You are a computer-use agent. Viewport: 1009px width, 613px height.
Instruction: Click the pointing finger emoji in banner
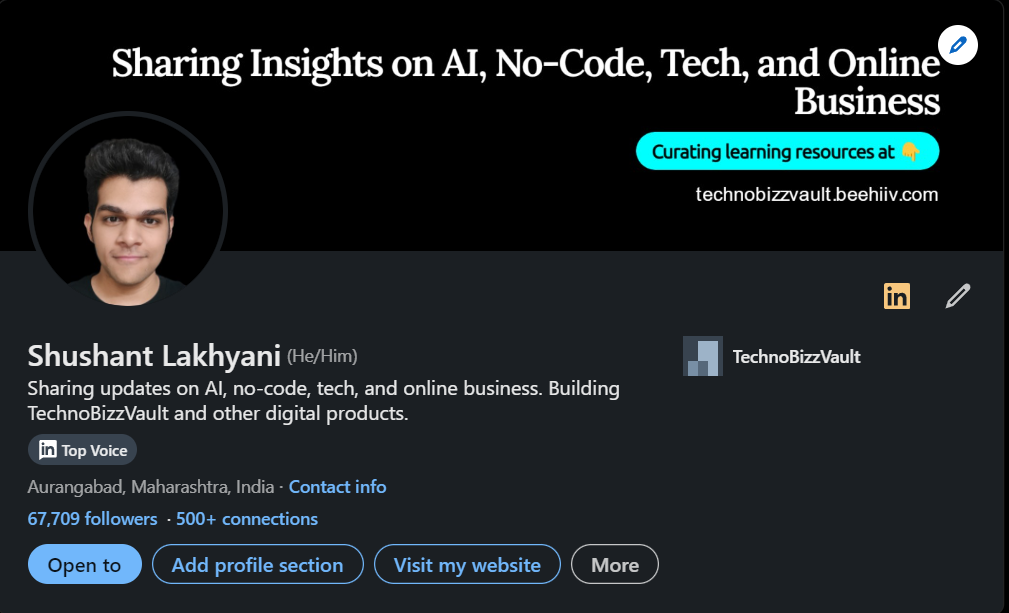[x=909, y=151]
